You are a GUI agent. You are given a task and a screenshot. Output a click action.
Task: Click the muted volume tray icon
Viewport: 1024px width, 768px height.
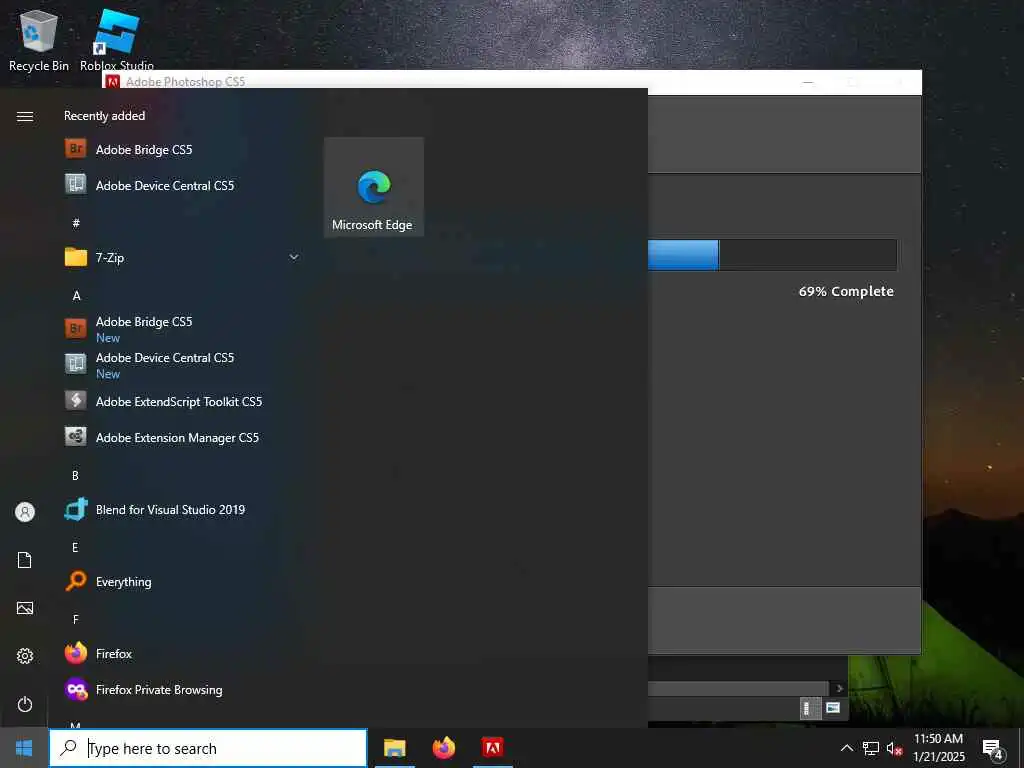click(x=894, y=748)
